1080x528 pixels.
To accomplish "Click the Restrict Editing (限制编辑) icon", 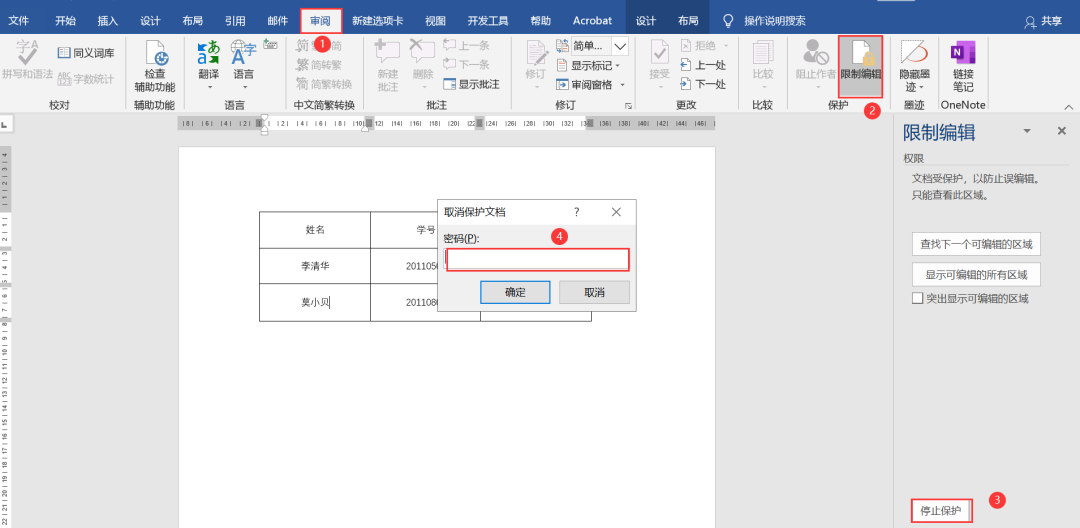I will pyautogui.click(x=860, y=60).
